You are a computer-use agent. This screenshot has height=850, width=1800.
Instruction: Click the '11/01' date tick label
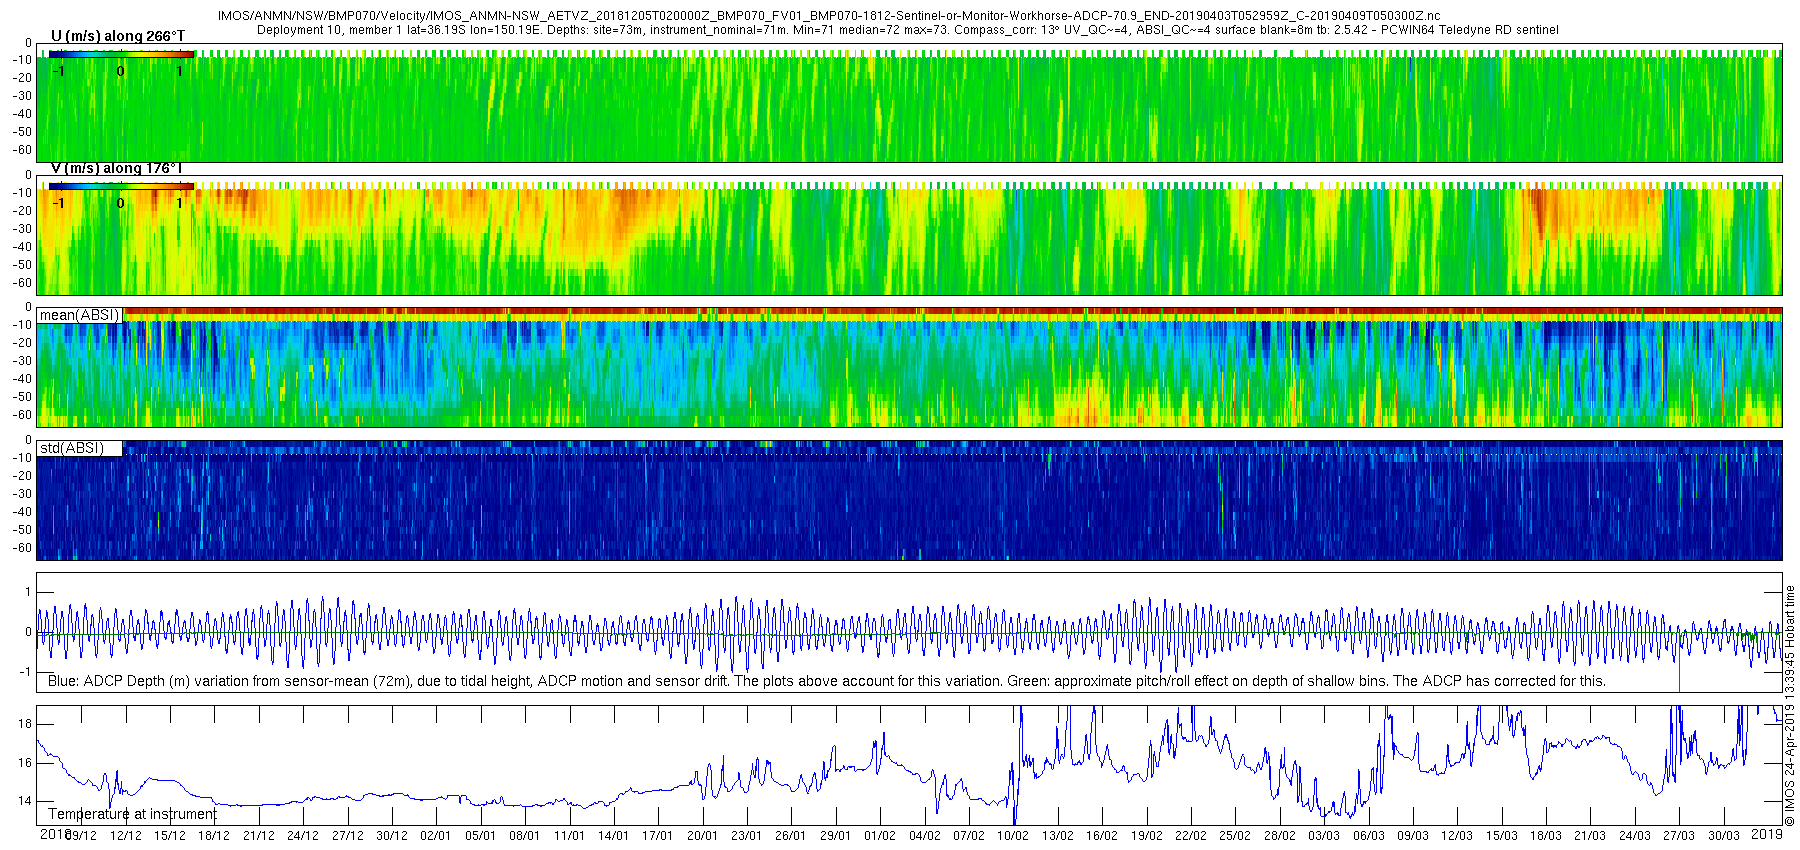tap(570, 836)
